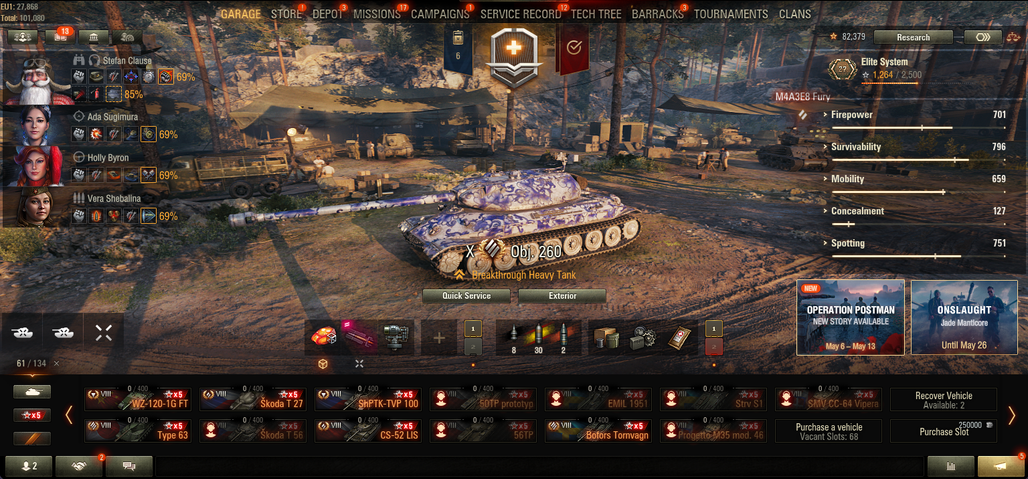Click the Quick Service button

pyautogui.click(x=466, y=296)
